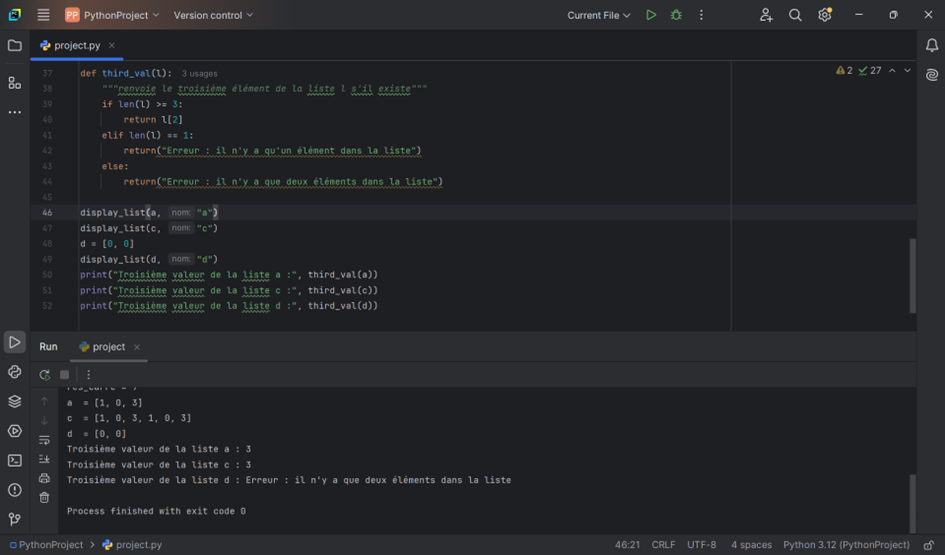Open typo indicator showing 27

pos(870,71)
